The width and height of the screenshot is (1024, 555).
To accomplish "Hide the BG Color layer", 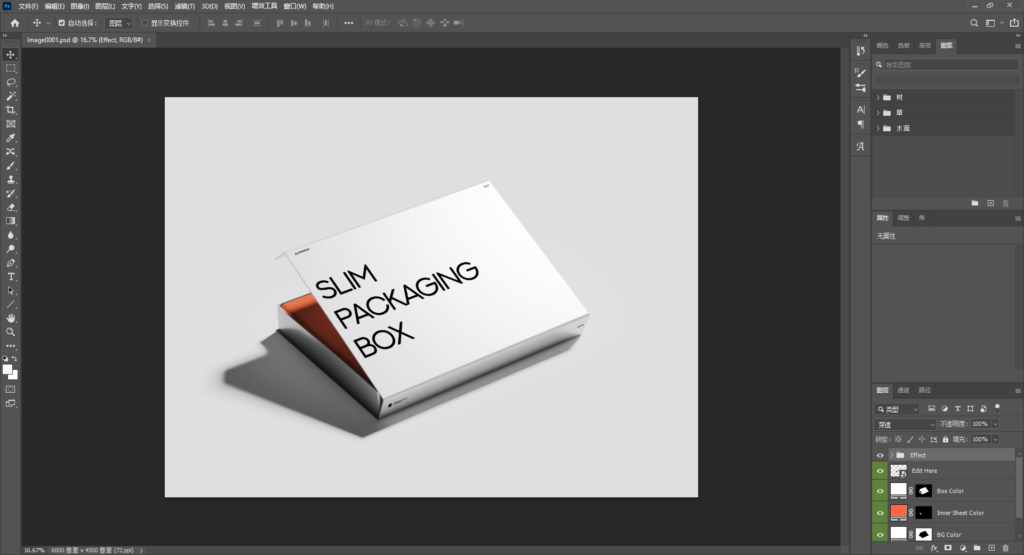I will 880,534.
